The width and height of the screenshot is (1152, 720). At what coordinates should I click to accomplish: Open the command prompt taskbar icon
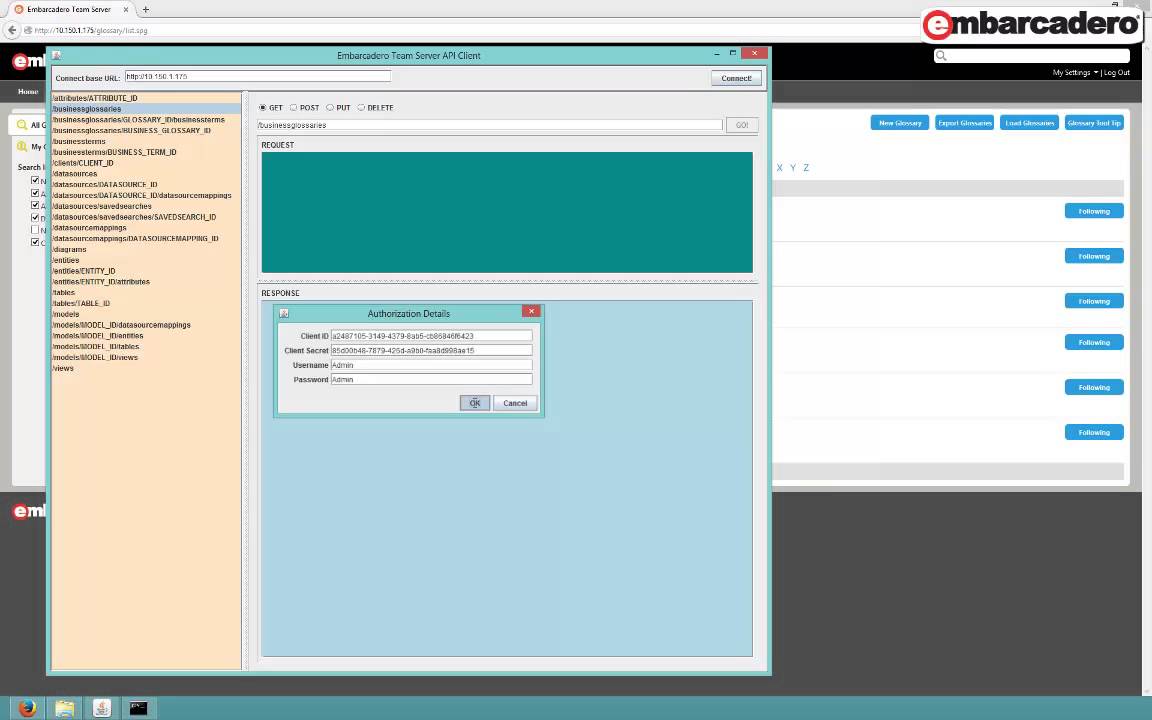pyautogui.click(x=138, y=708)
